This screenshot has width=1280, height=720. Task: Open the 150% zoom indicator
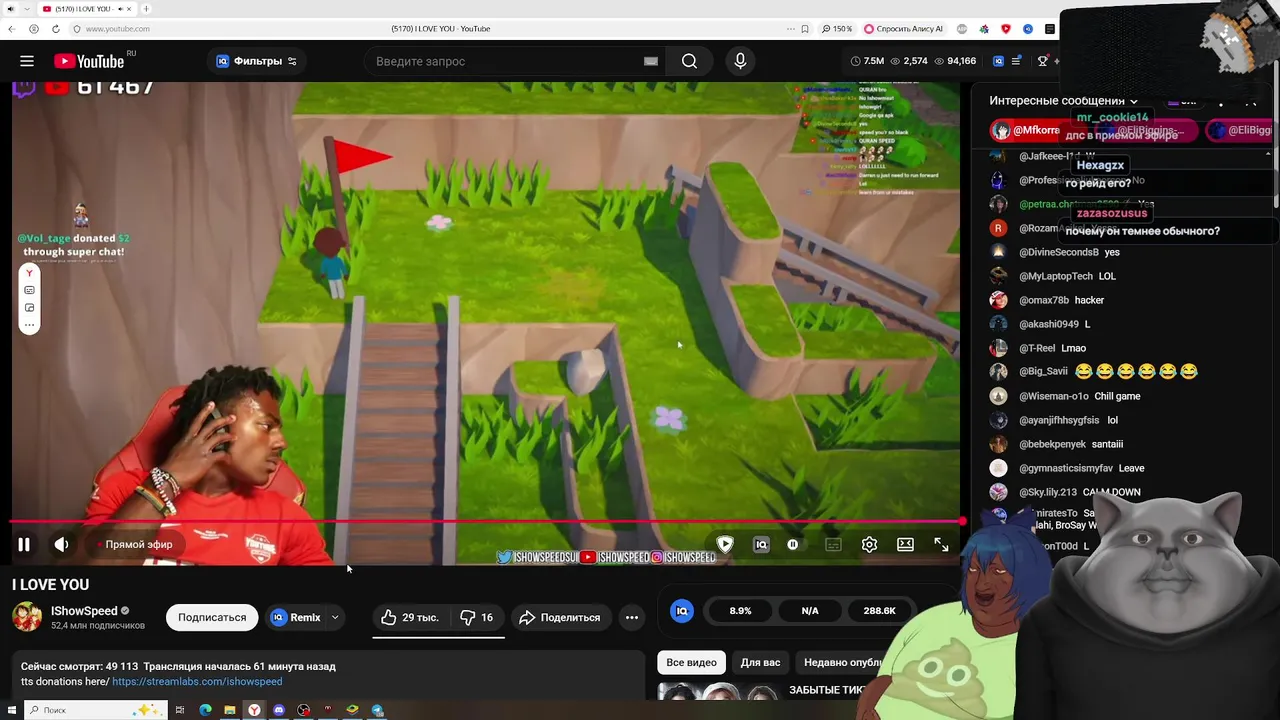(x=838, y=29)
